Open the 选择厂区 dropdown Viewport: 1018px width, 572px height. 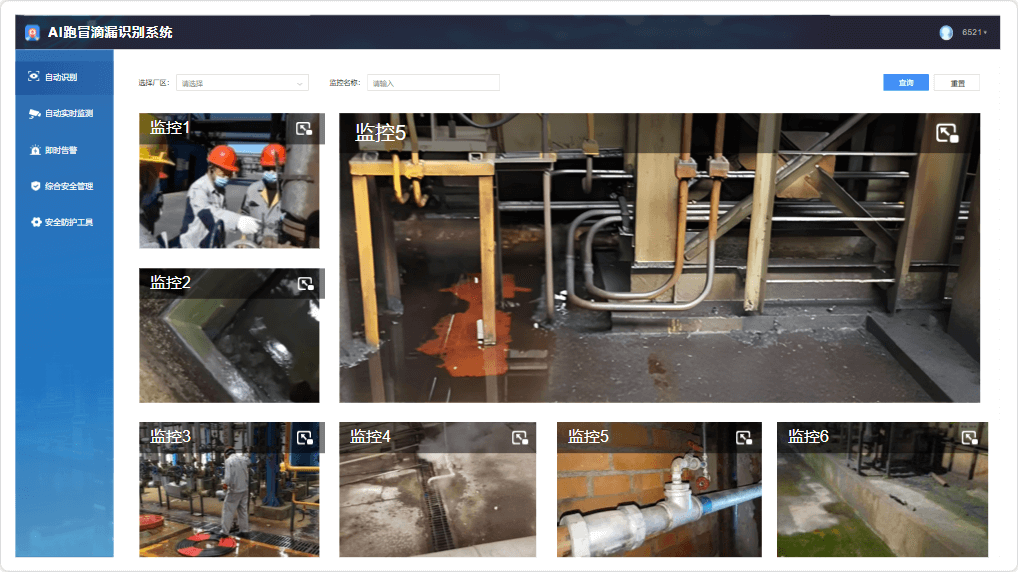[242, 83]
